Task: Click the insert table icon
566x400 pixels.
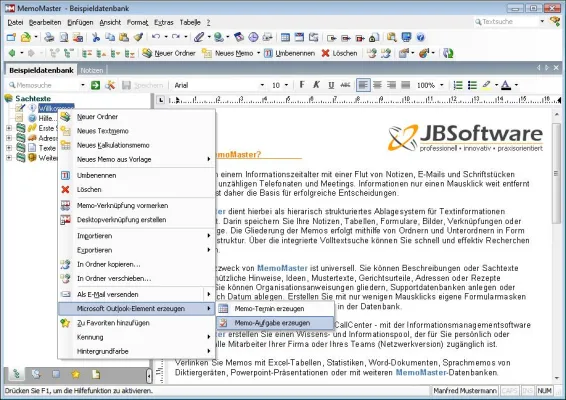Action: (285, 37)
